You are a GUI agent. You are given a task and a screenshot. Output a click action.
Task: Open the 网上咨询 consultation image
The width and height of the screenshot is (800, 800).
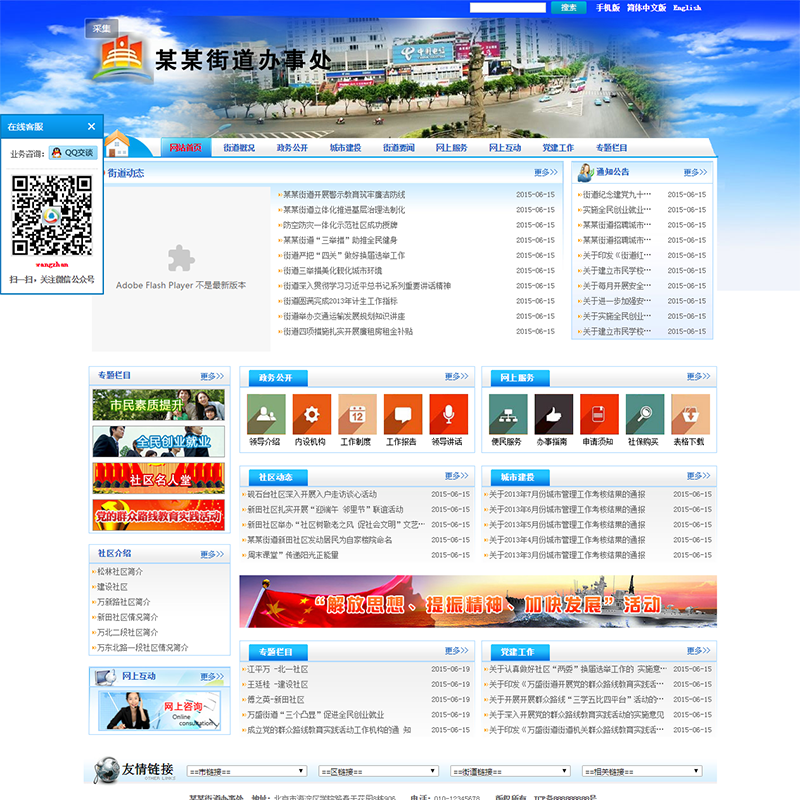click(159, 710)
